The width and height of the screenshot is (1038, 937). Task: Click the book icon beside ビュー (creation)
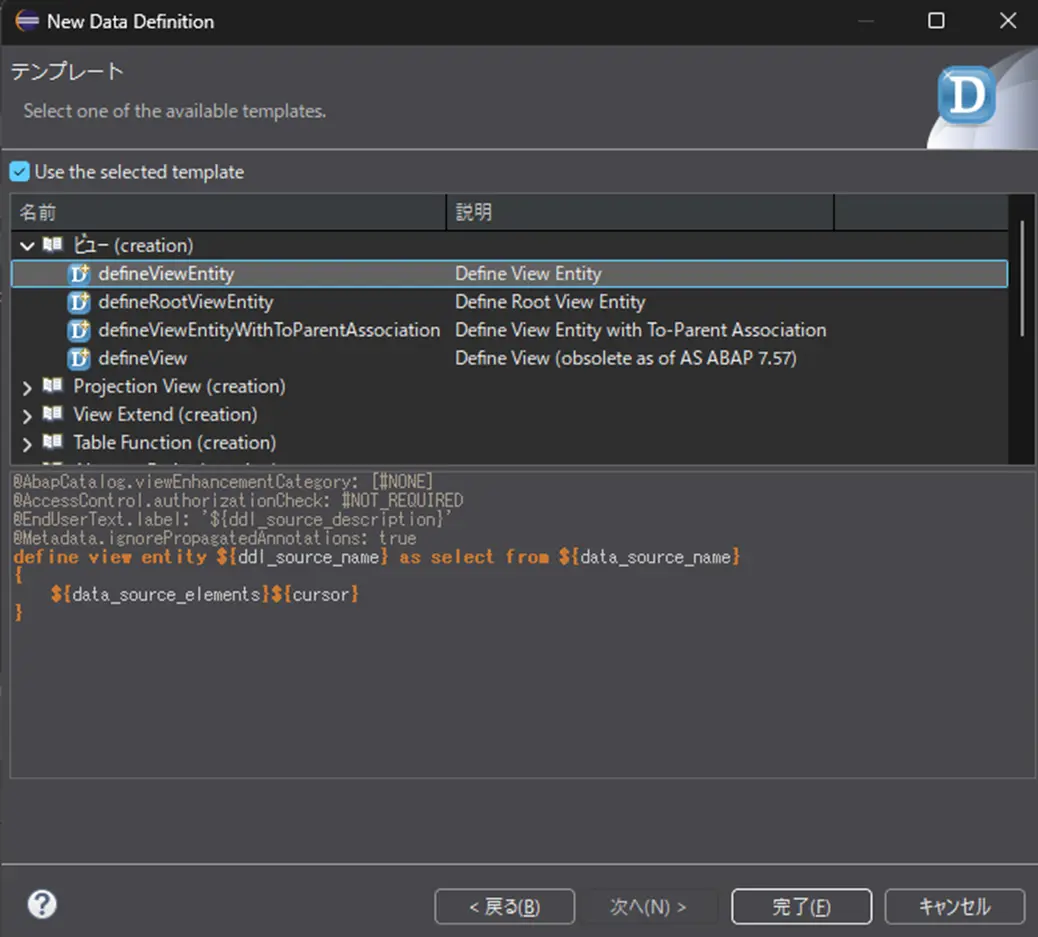[52, 244]
